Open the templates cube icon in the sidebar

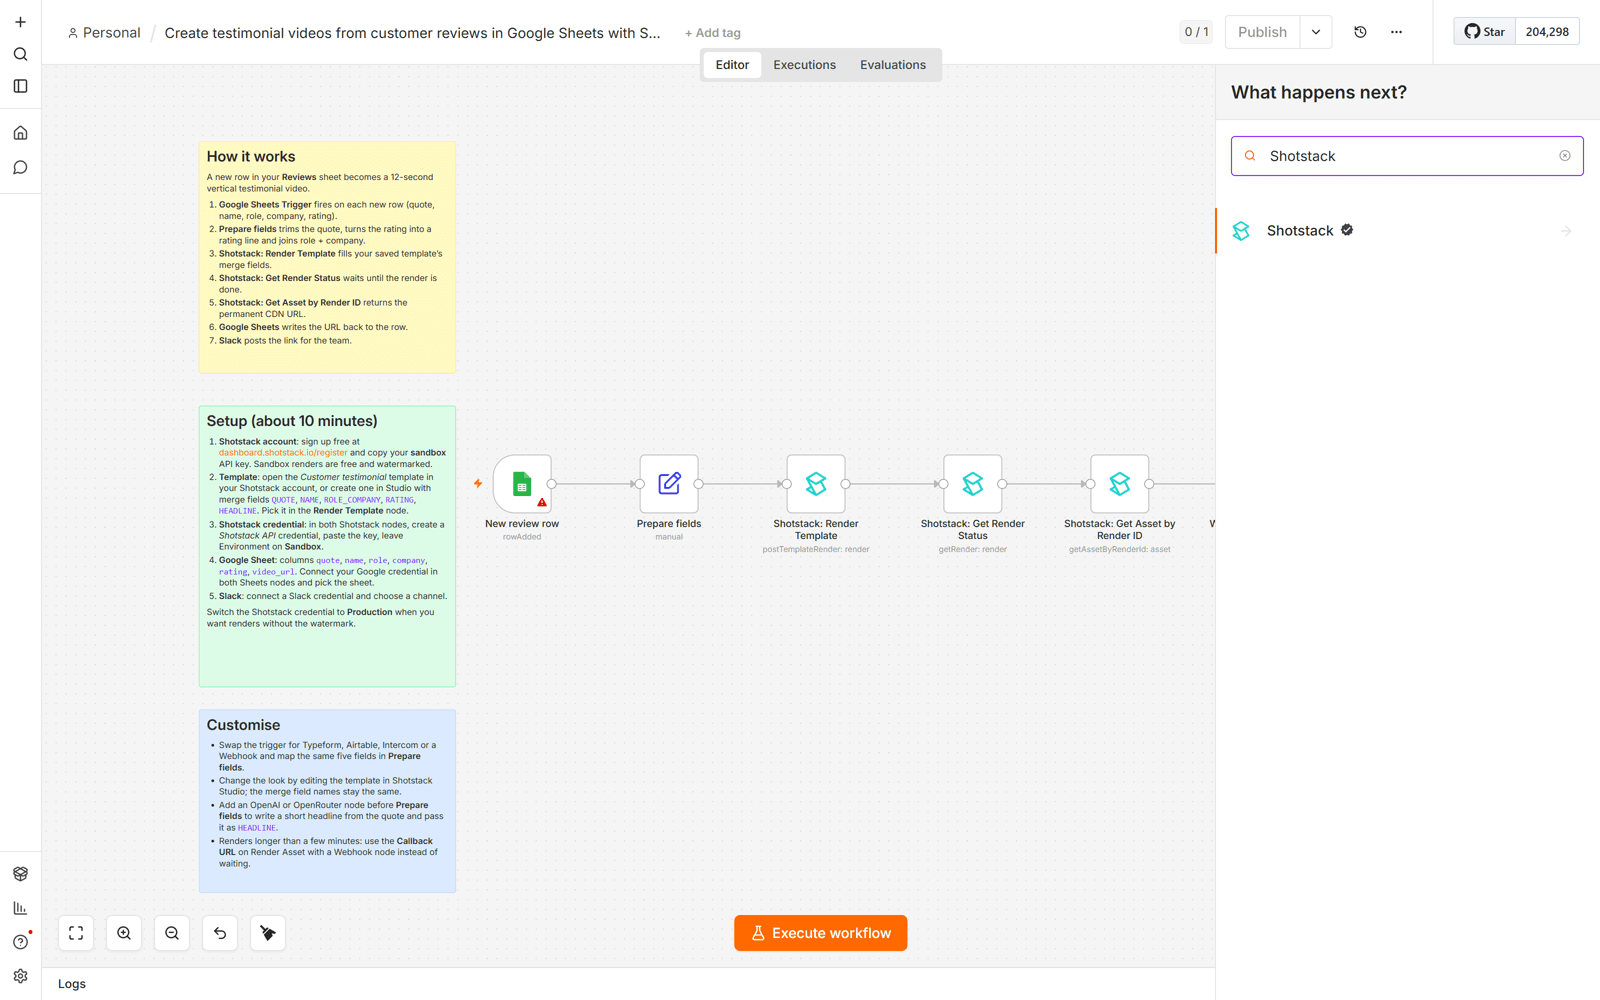tap(20, 874)
